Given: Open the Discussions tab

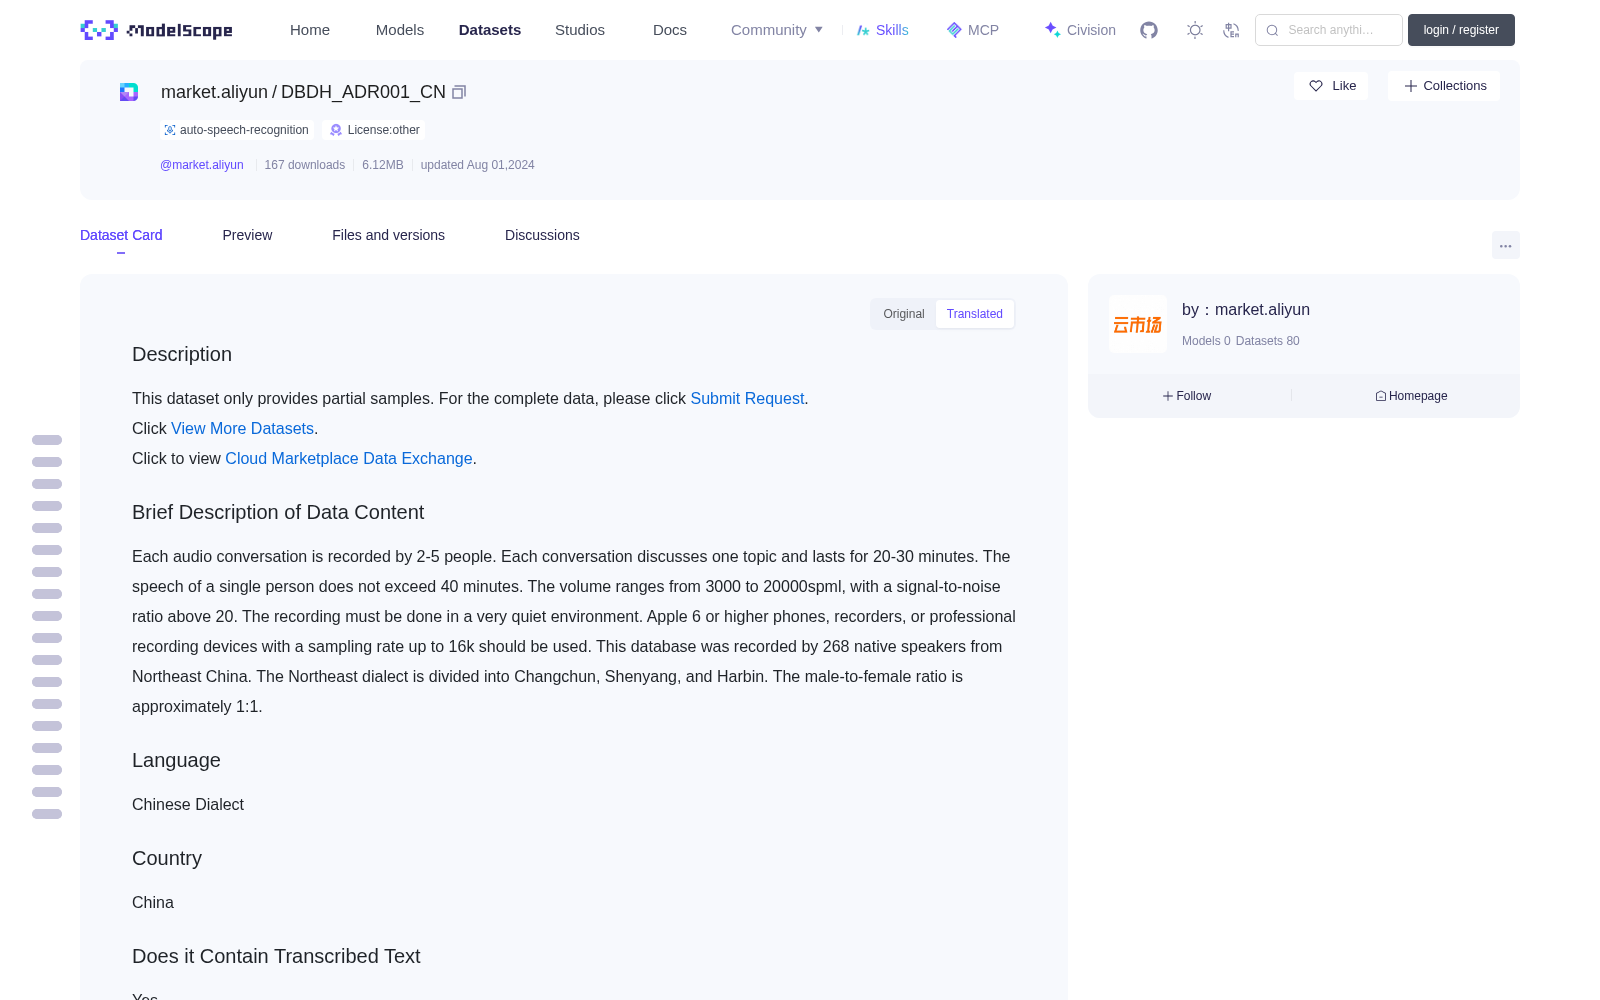Looking at the screenshot, I should 542,235.
